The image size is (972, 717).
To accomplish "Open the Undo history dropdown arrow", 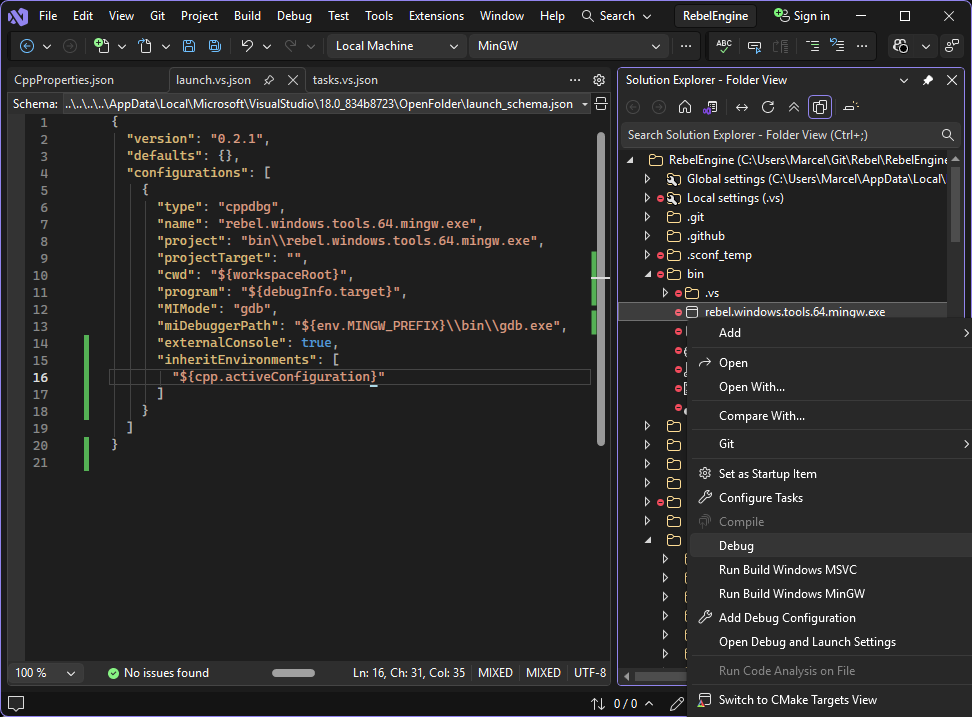I will pos(267,46).
